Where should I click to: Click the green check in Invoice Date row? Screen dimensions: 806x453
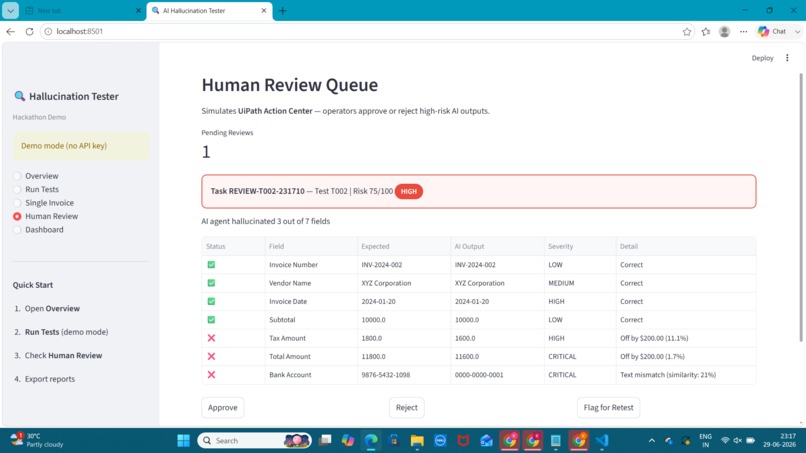click(211, 301)
